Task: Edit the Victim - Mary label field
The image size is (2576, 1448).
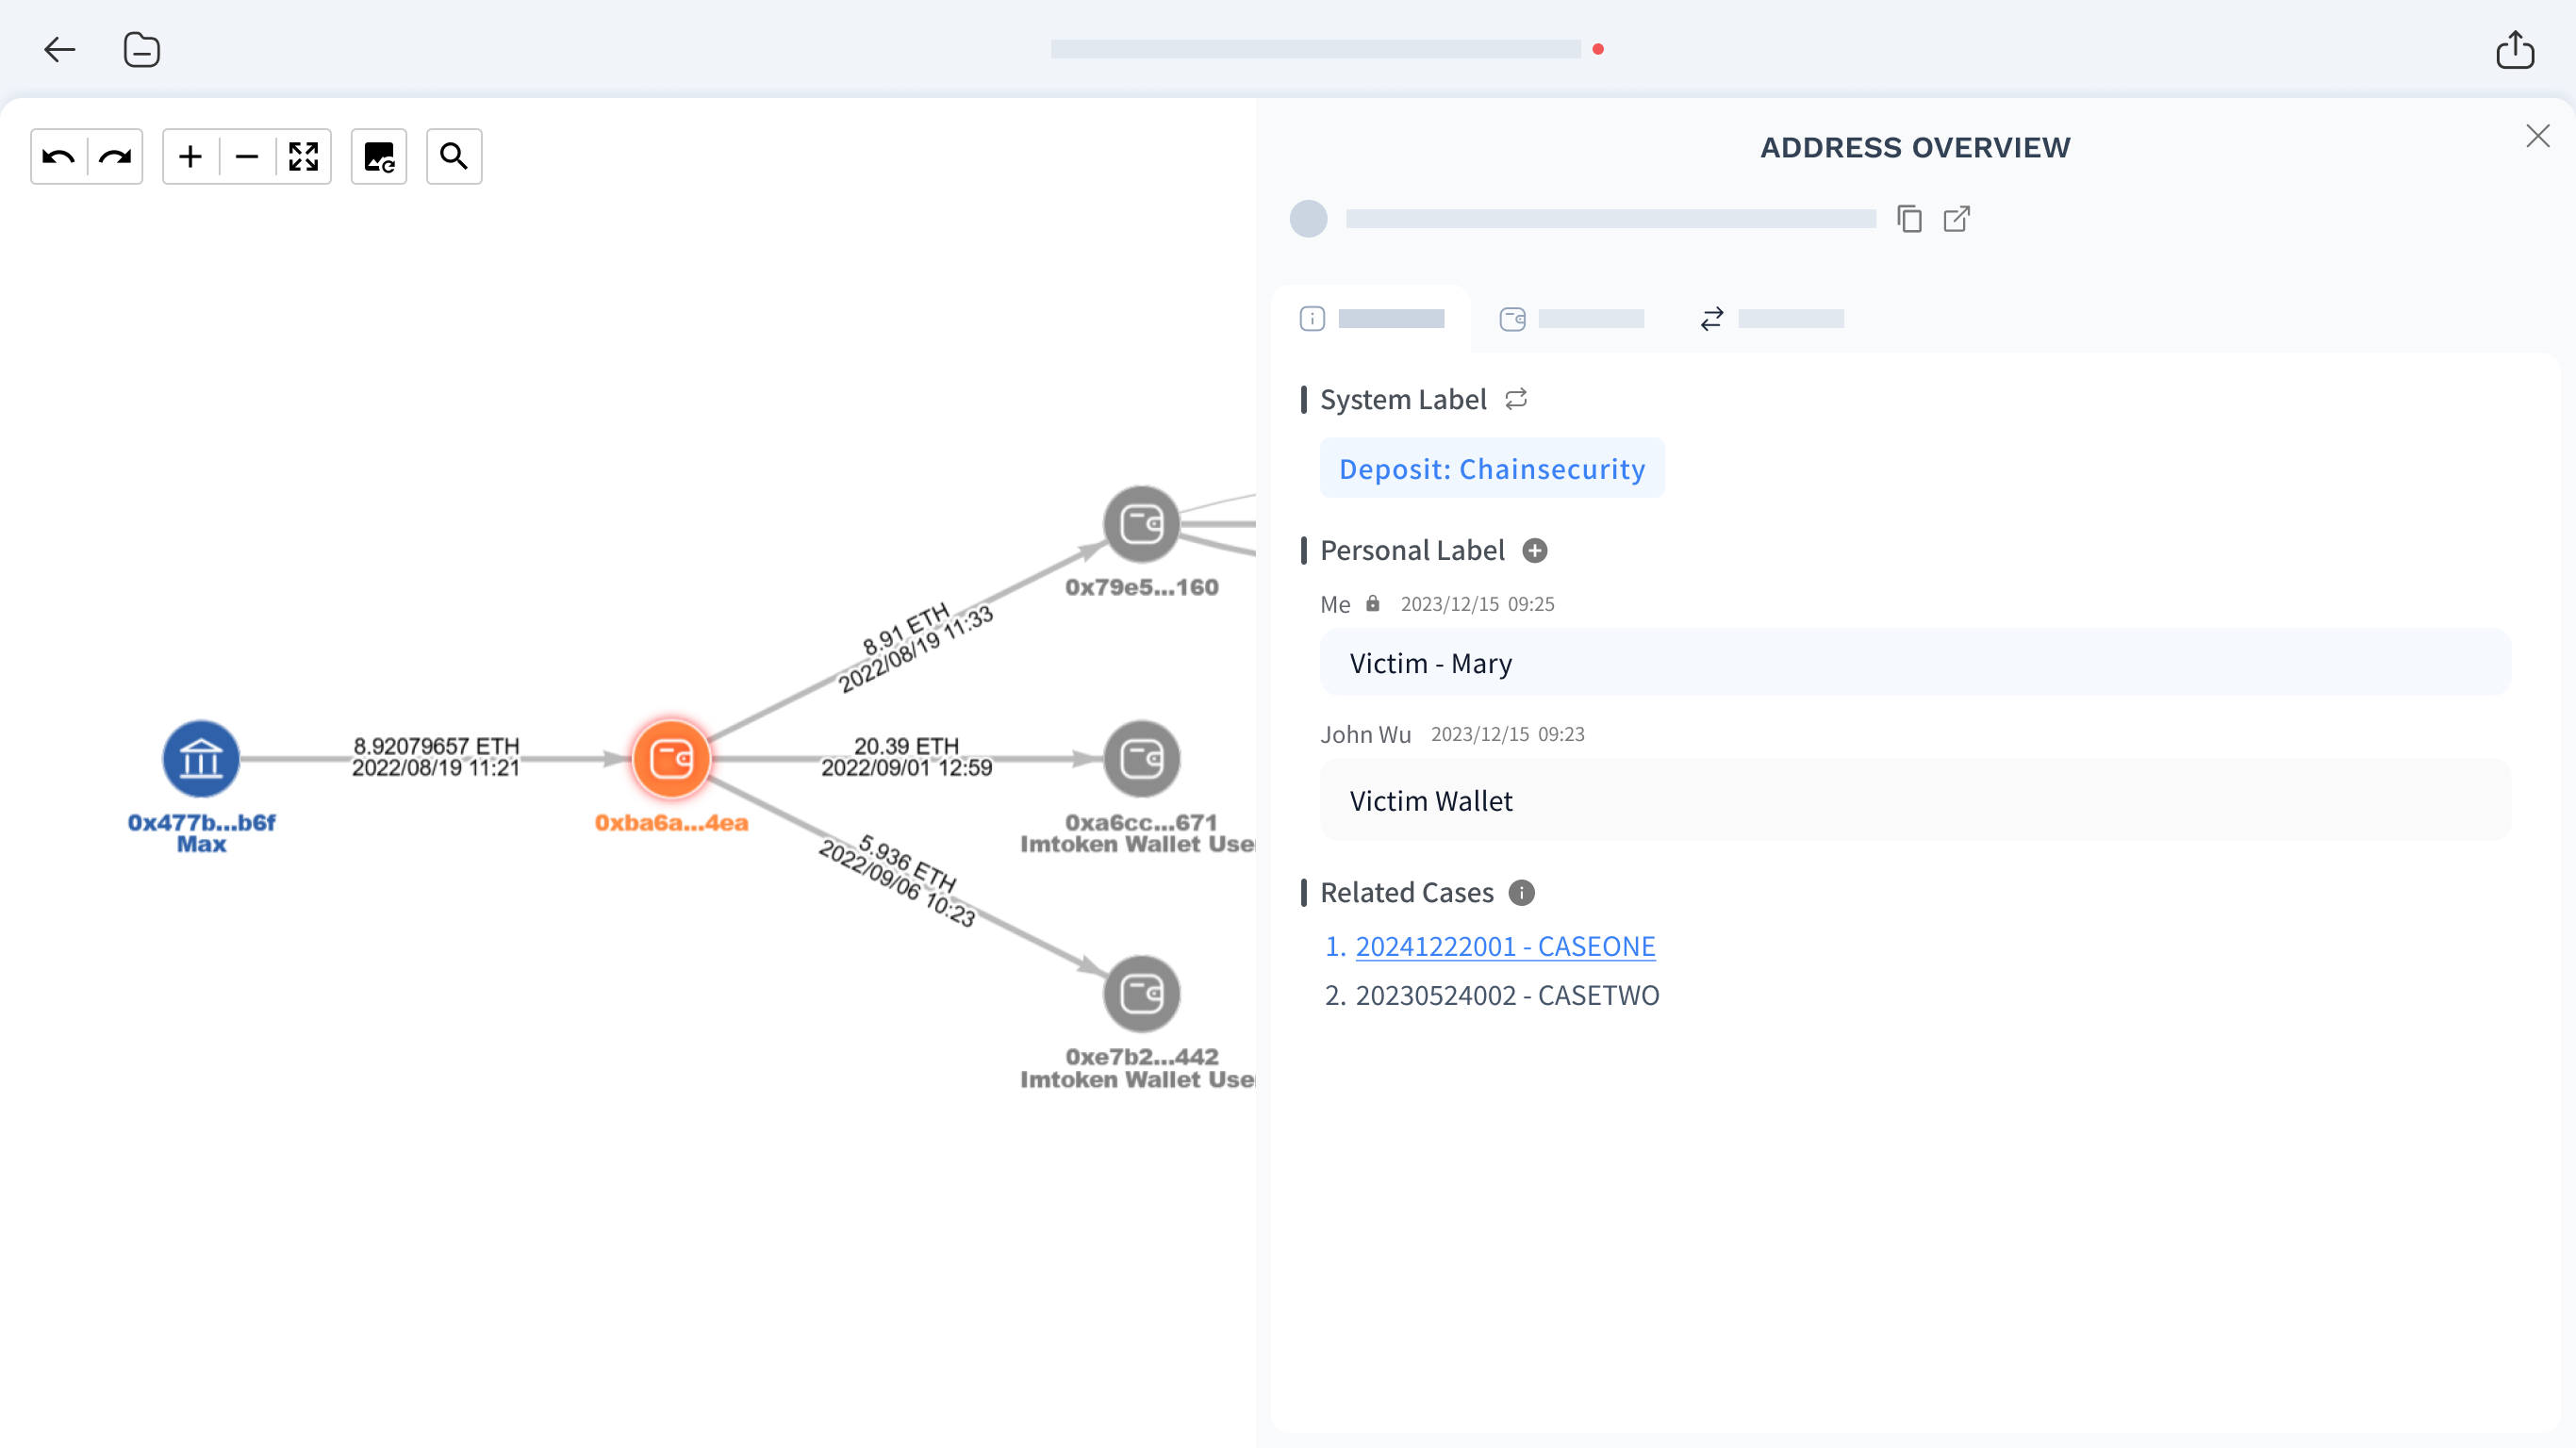Action: 1914,663
